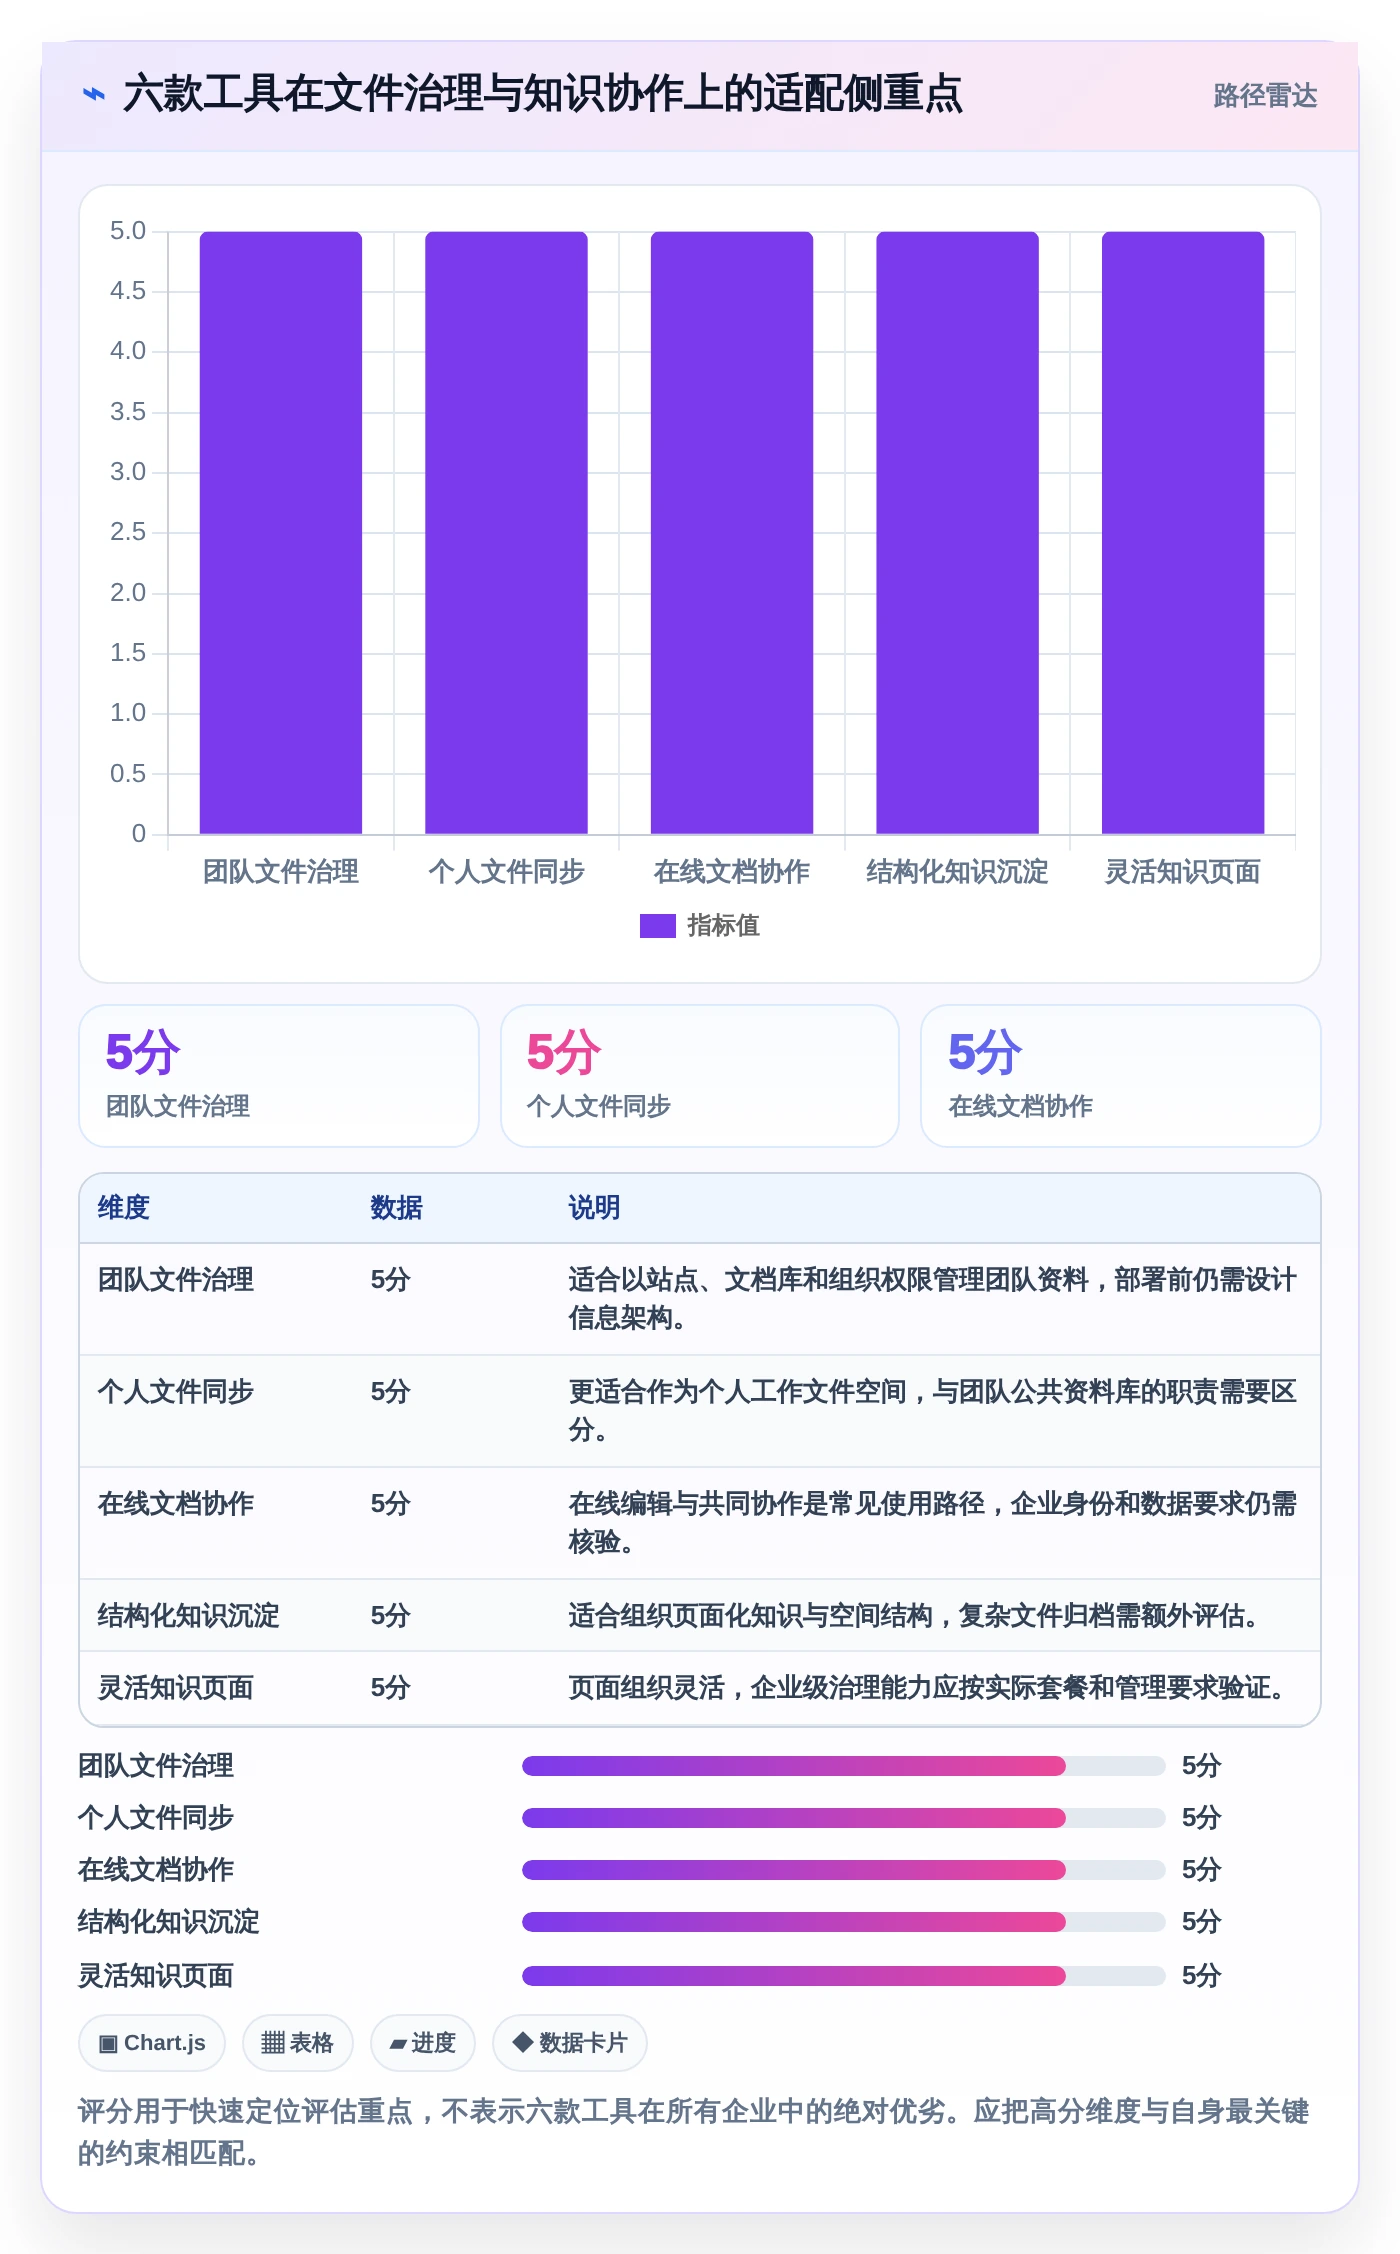Viewport: 1400px width, 2254px height.
Task: Click the 维度 column header
Action: pos(124,1208)
